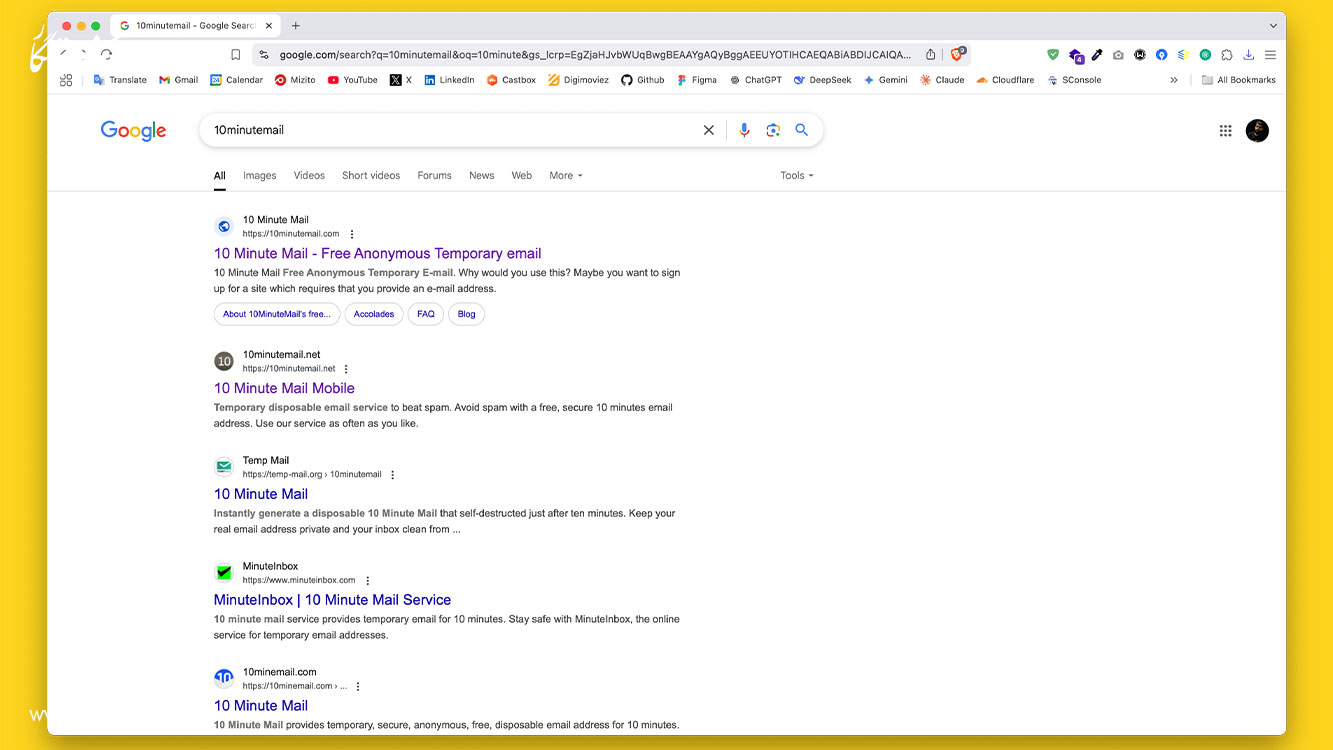The width and height of the screenshot is (1333, 750).
Task: Expand the More search filters dropdown
Action: coord(566,175)
